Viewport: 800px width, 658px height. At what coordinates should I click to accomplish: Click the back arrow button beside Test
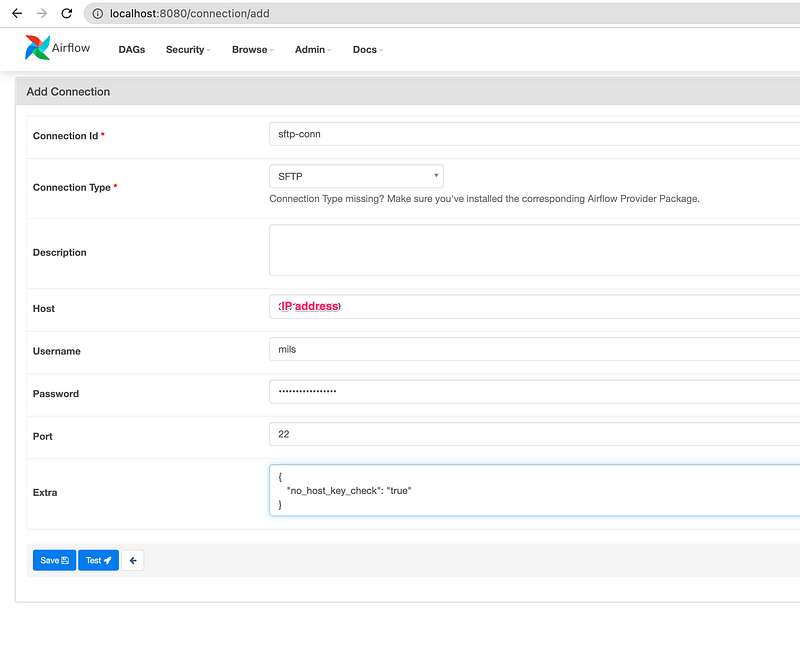coord(133,560)
